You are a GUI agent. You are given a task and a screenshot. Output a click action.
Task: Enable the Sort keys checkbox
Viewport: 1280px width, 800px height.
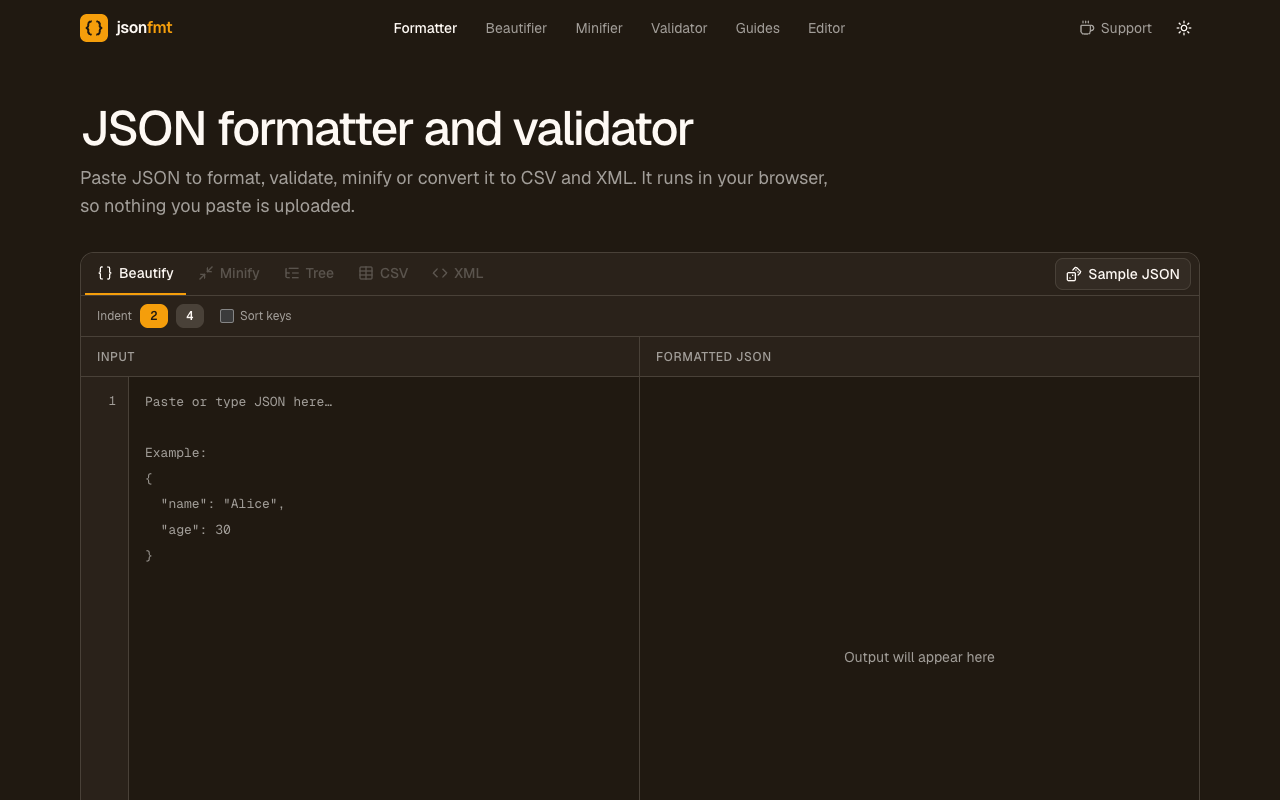click(227, 316)
